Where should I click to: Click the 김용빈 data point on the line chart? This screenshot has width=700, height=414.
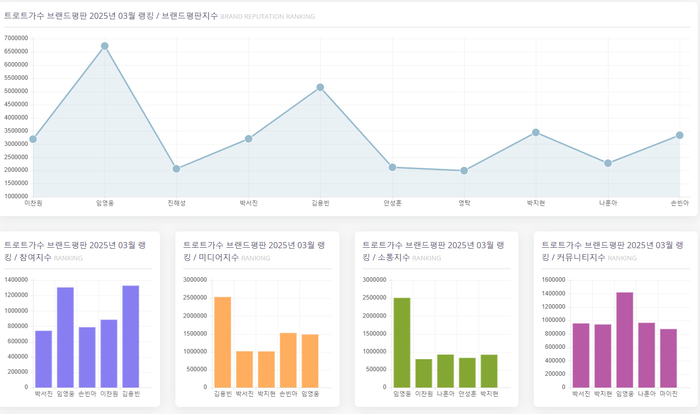click(320, 88)
